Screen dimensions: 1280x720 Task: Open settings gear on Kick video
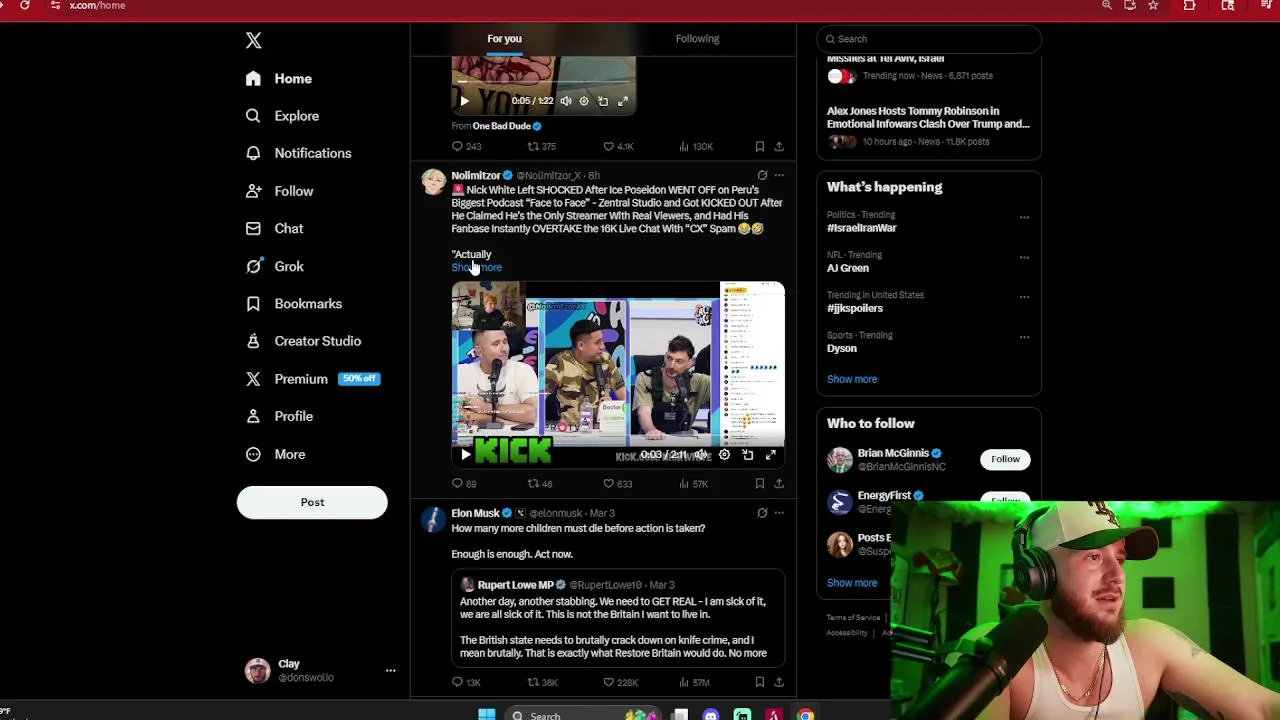725,455
